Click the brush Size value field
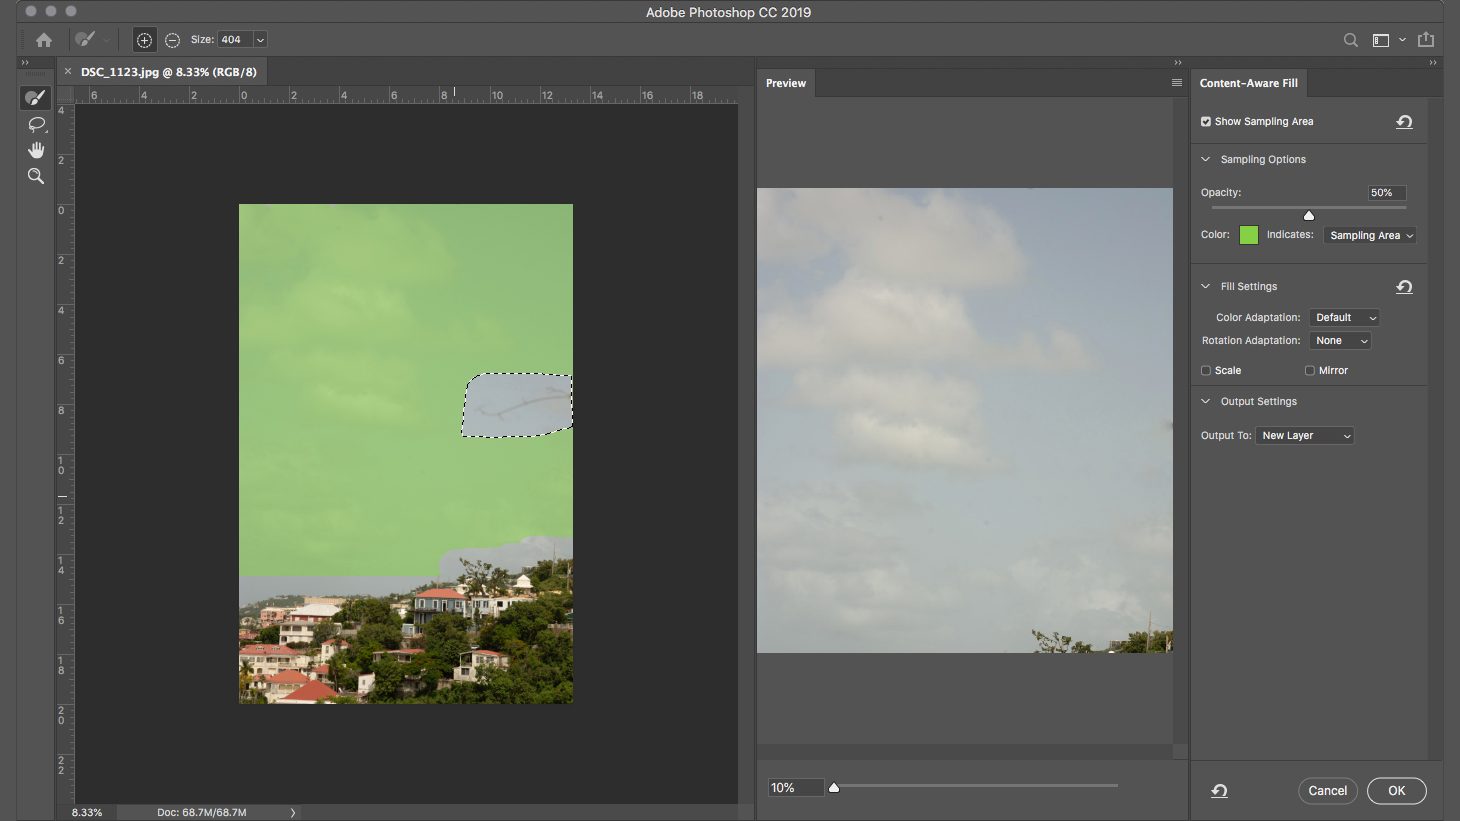This screenshot has height=821, width=1460. tap(235, 40)
